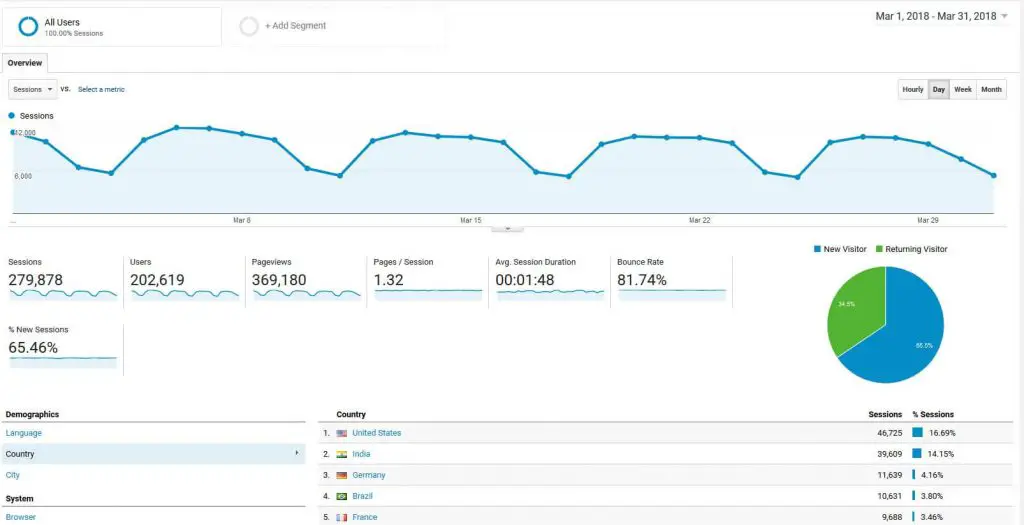Open the India country link
The width and height of the screenshot is (1024, 525).
pyautogui.click(x=361, y=454)
